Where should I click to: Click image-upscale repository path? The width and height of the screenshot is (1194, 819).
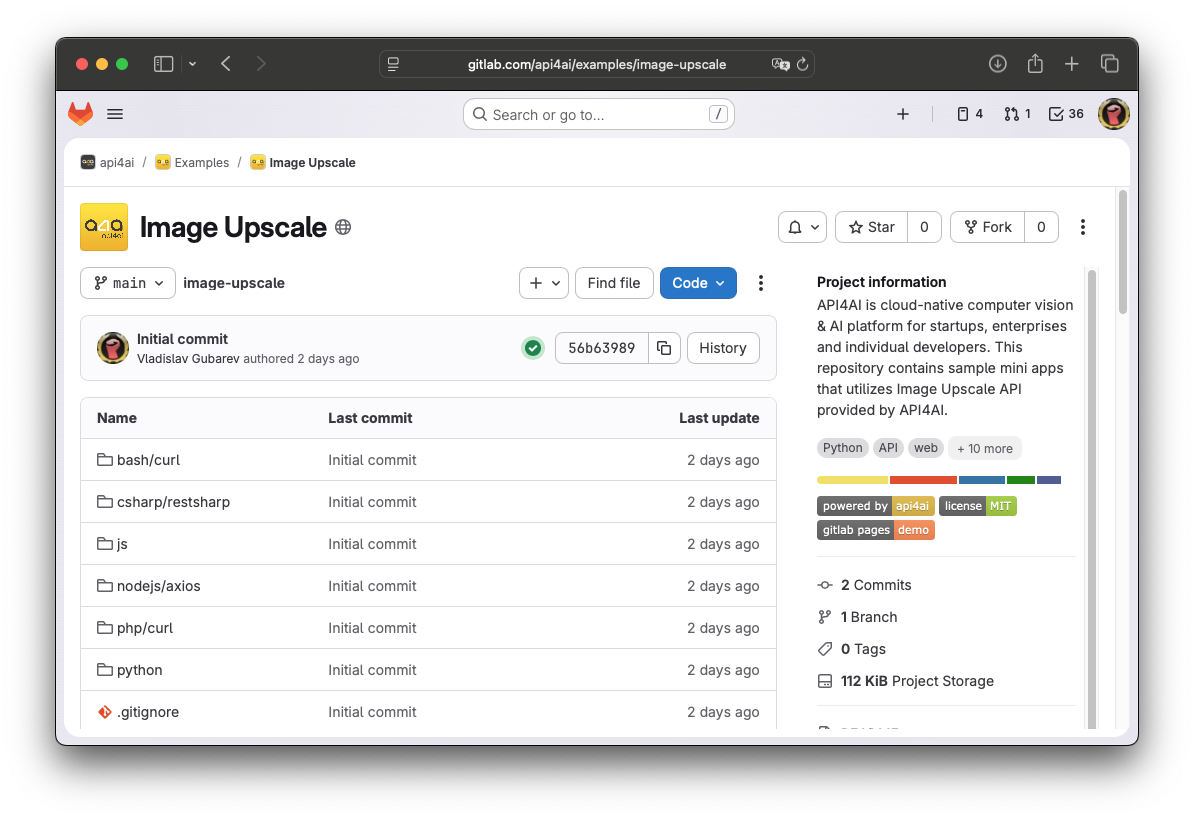(234, 283)
